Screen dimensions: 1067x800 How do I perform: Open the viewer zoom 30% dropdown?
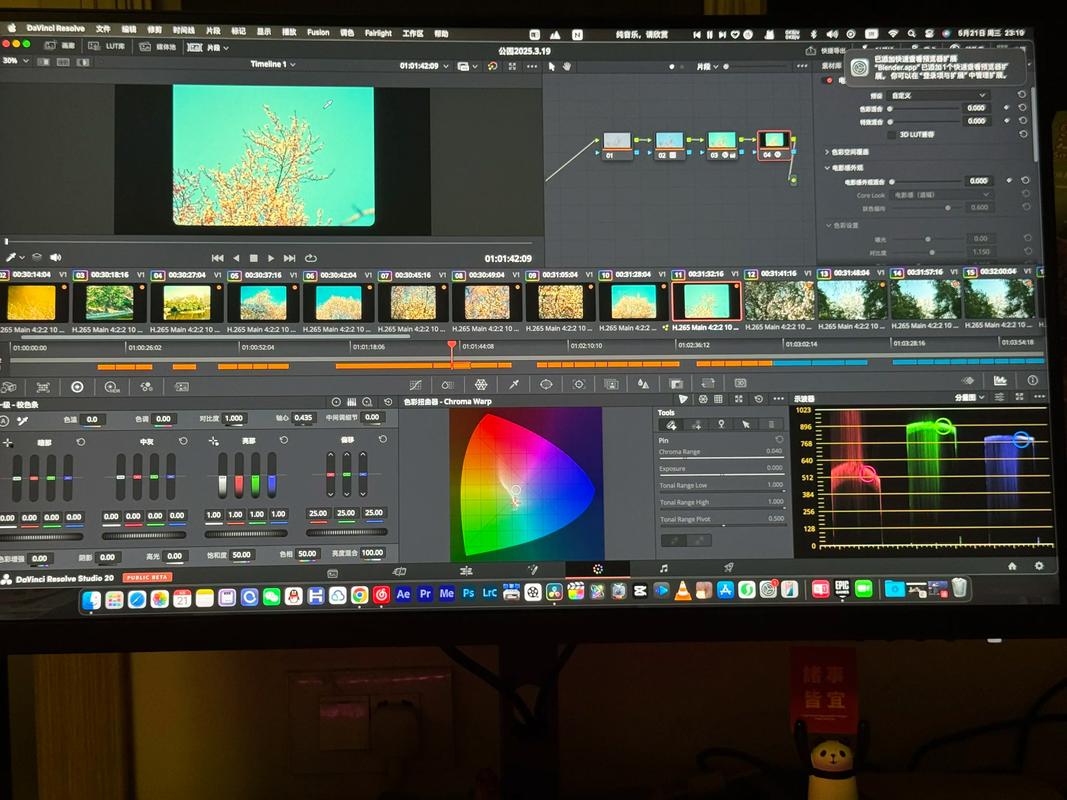click(x=15, y=61)
